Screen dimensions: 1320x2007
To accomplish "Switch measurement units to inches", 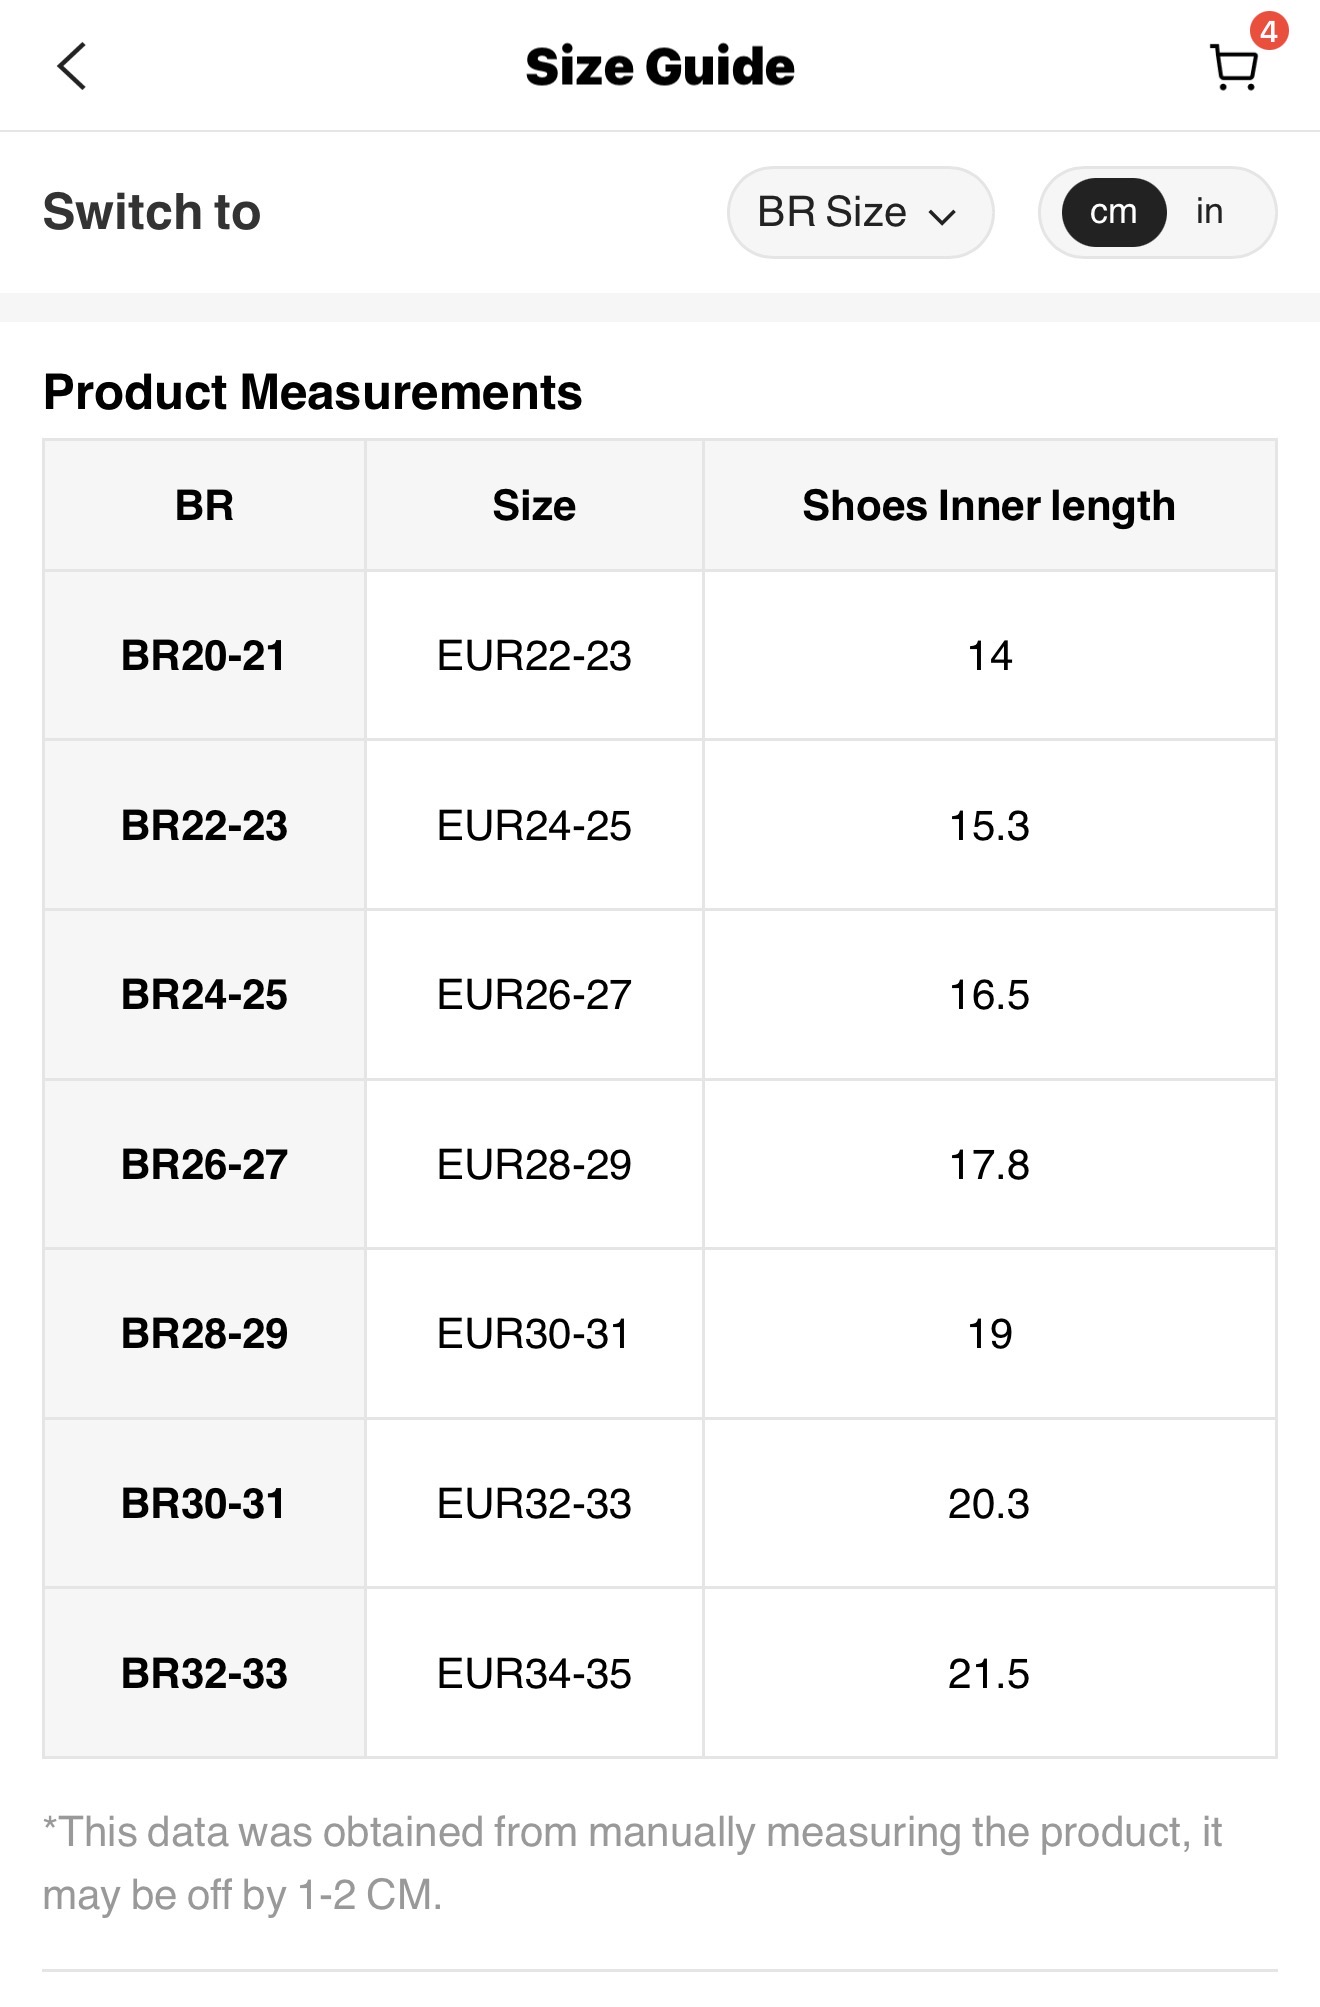I will point(1209,212).
